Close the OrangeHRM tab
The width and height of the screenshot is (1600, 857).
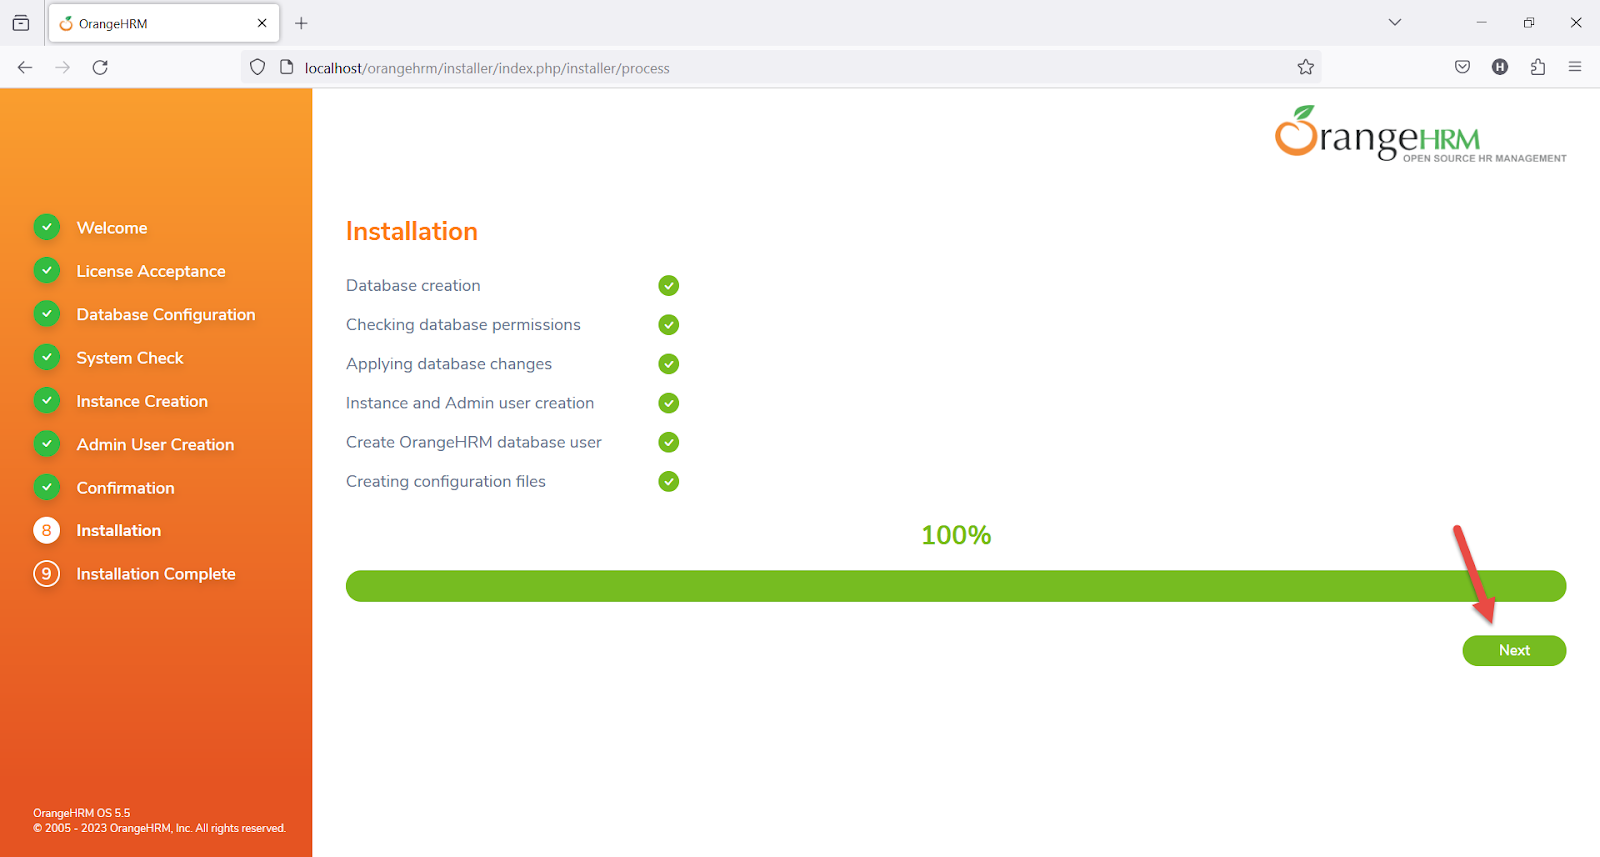point(262,23)
